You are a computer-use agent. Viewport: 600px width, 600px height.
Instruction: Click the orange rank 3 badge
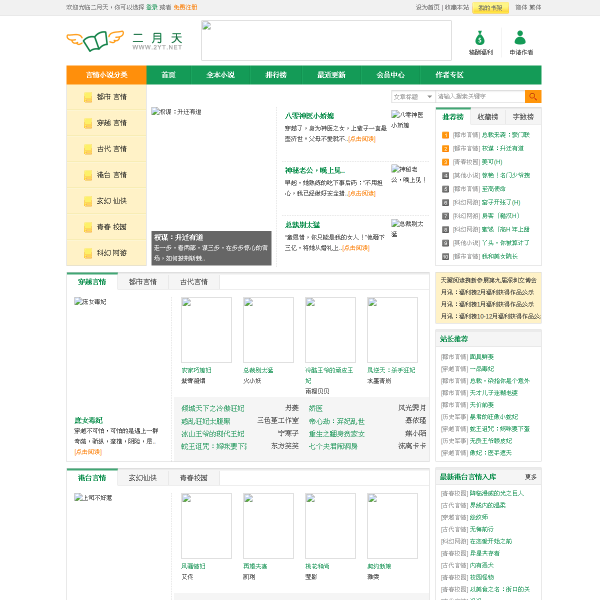tap(445, 162)
